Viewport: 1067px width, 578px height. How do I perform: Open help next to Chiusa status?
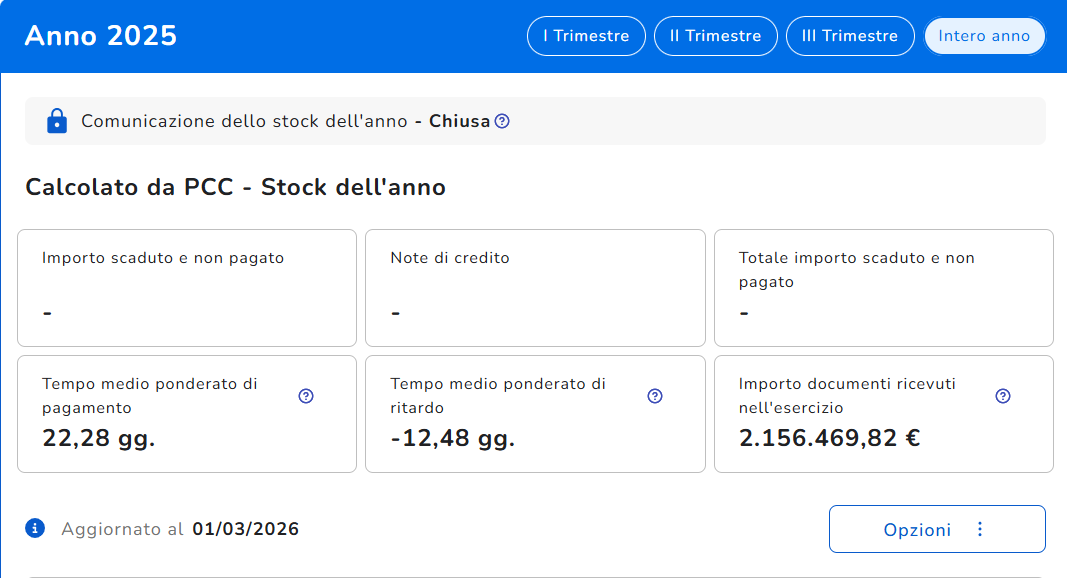pyautogui.click(x=502, y=121)
